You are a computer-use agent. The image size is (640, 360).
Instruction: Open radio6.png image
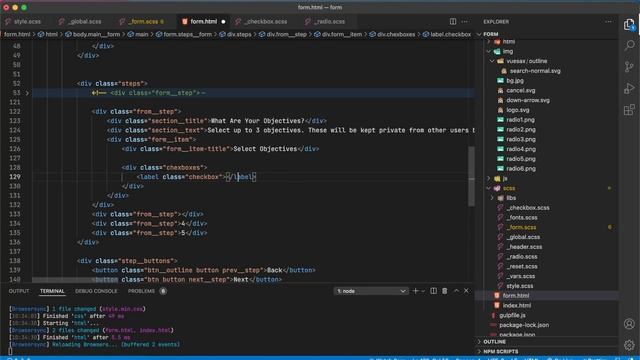pyautogui.click(x=521, y=169)
